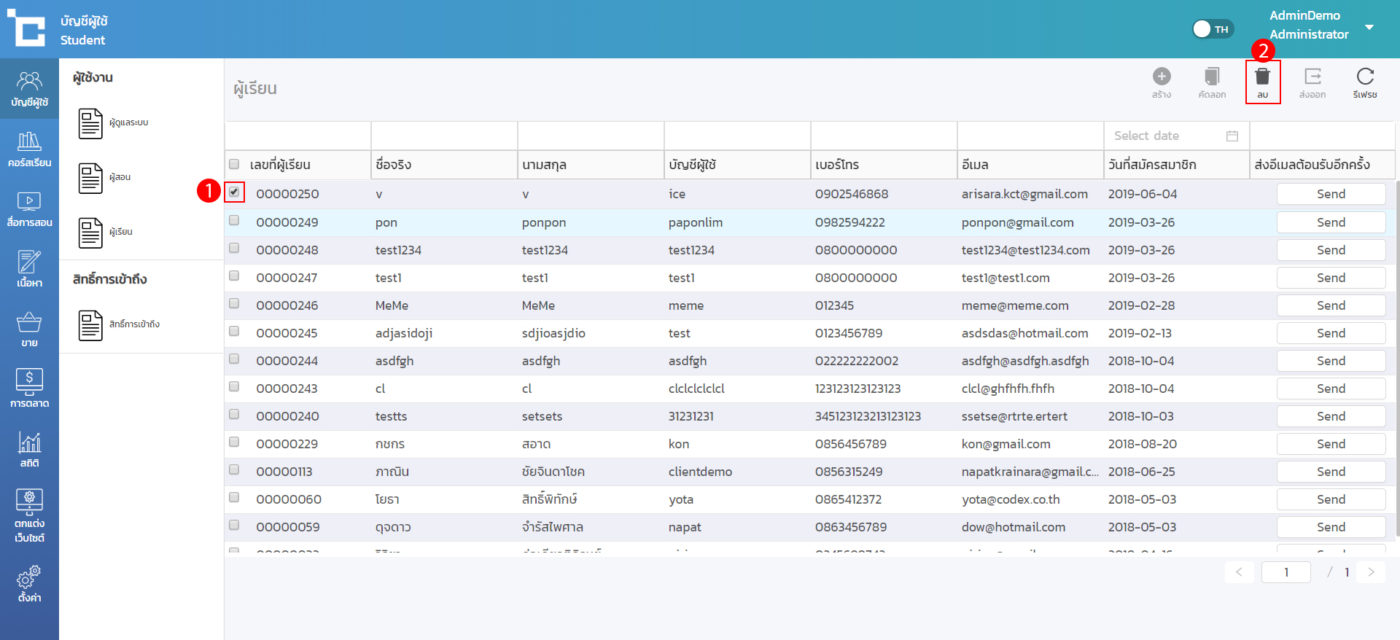
Task: Open the Select date calendar picker
Action: coord(1232,136)
